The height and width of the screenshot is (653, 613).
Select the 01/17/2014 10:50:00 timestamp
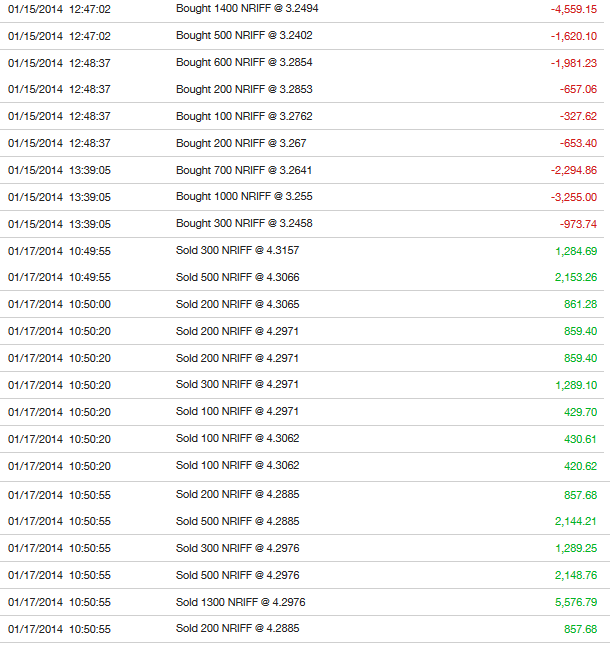click(59, 304)
